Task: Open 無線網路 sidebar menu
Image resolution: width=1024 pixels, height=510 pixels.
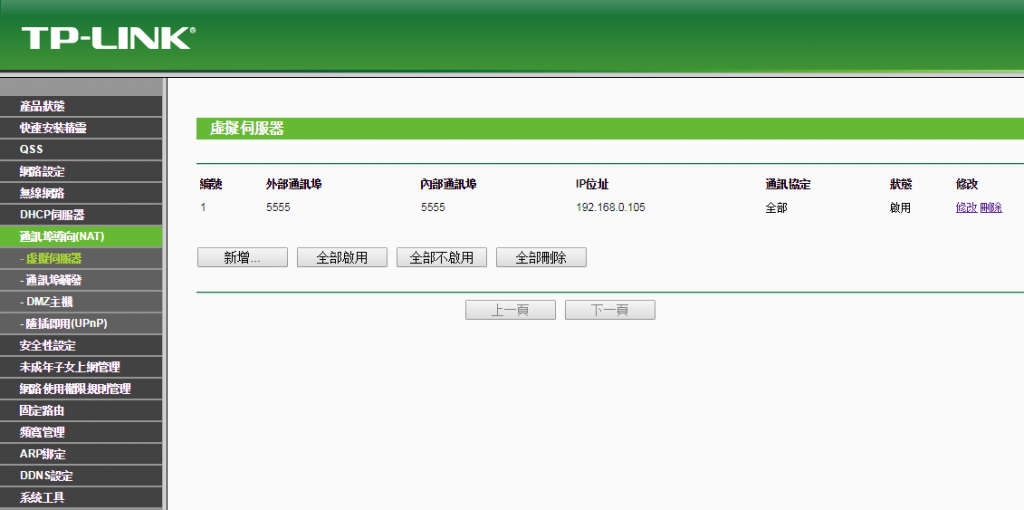Action: coord(81,193)
